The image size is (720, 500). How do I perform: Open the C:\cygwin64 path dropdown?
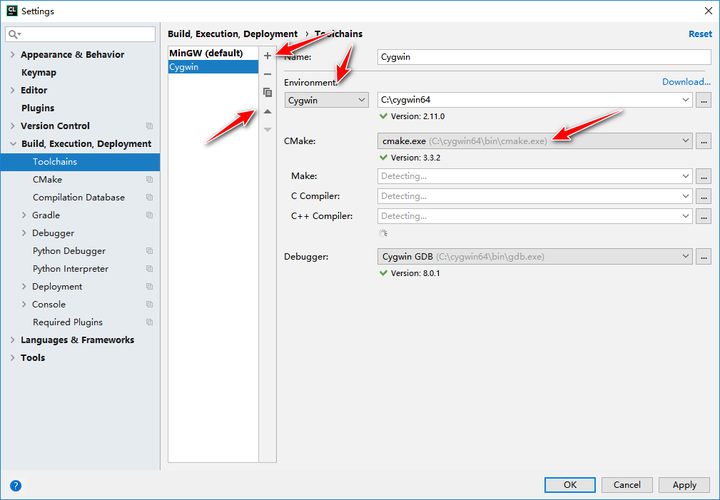coord(685,100)
